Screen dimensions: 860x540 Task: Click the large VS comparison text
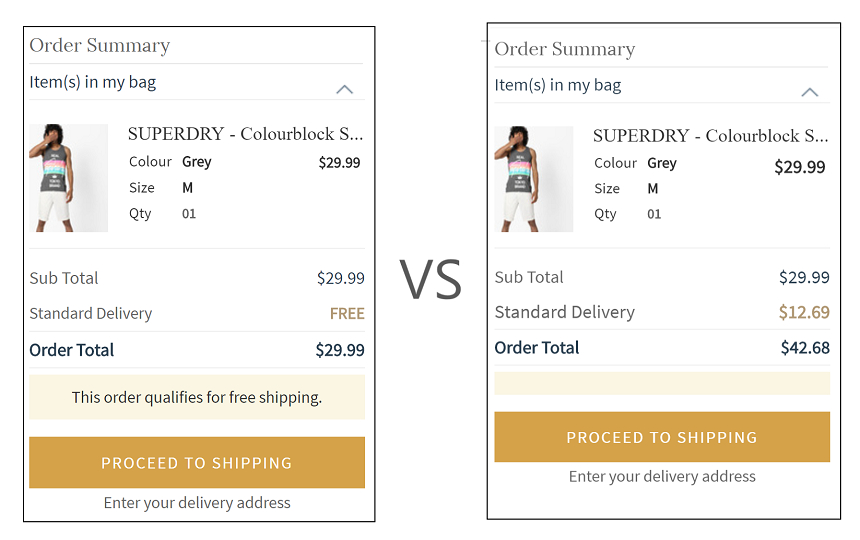[x=431, y=279]
